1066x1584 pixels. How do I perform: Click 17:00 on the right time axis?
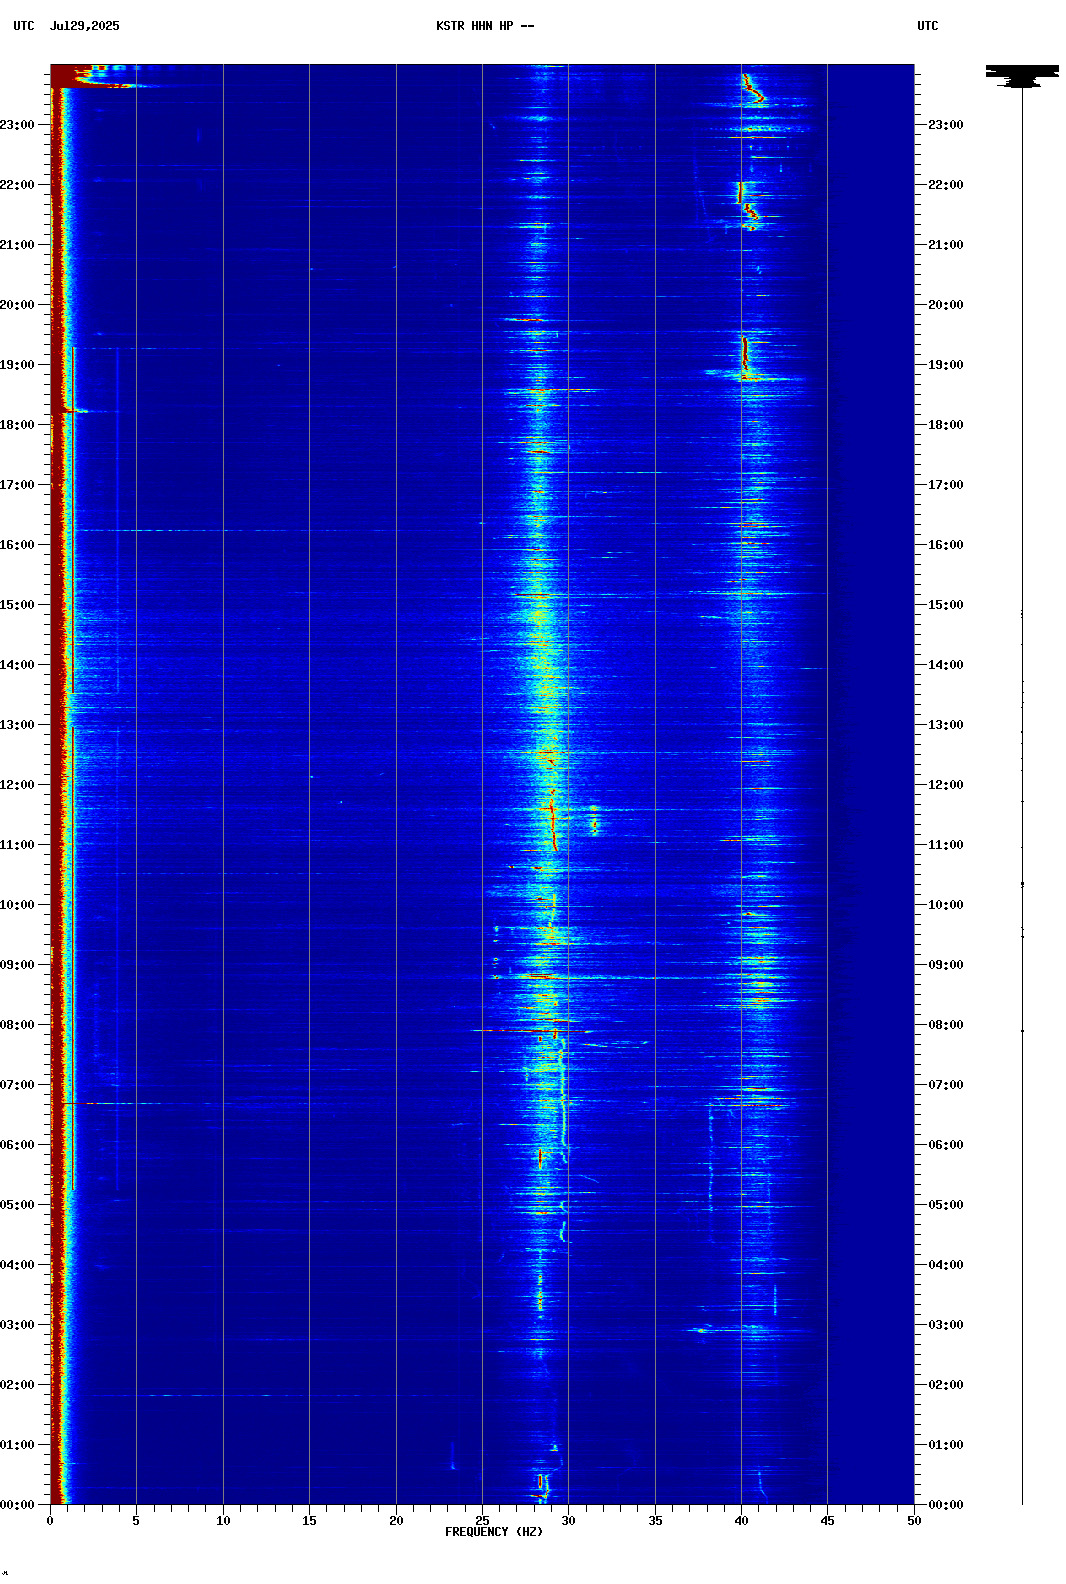tap(946, 485)
